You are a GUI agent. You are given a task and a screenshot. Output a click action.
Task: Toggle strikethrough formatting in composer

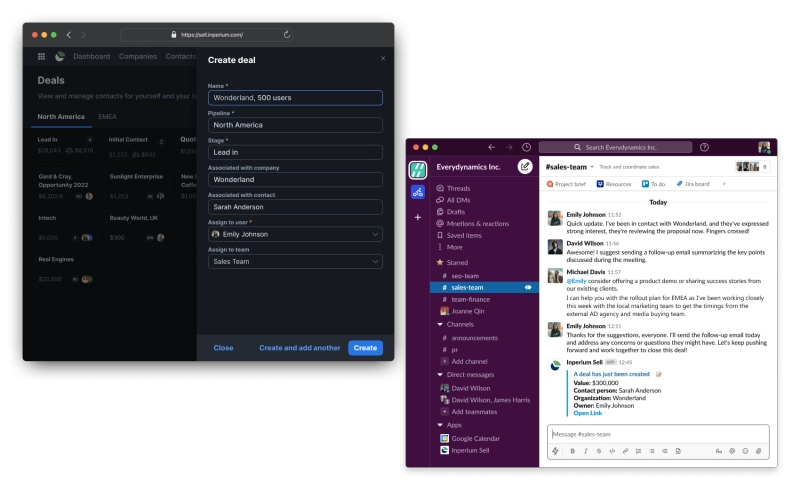(x=598, y=451)
